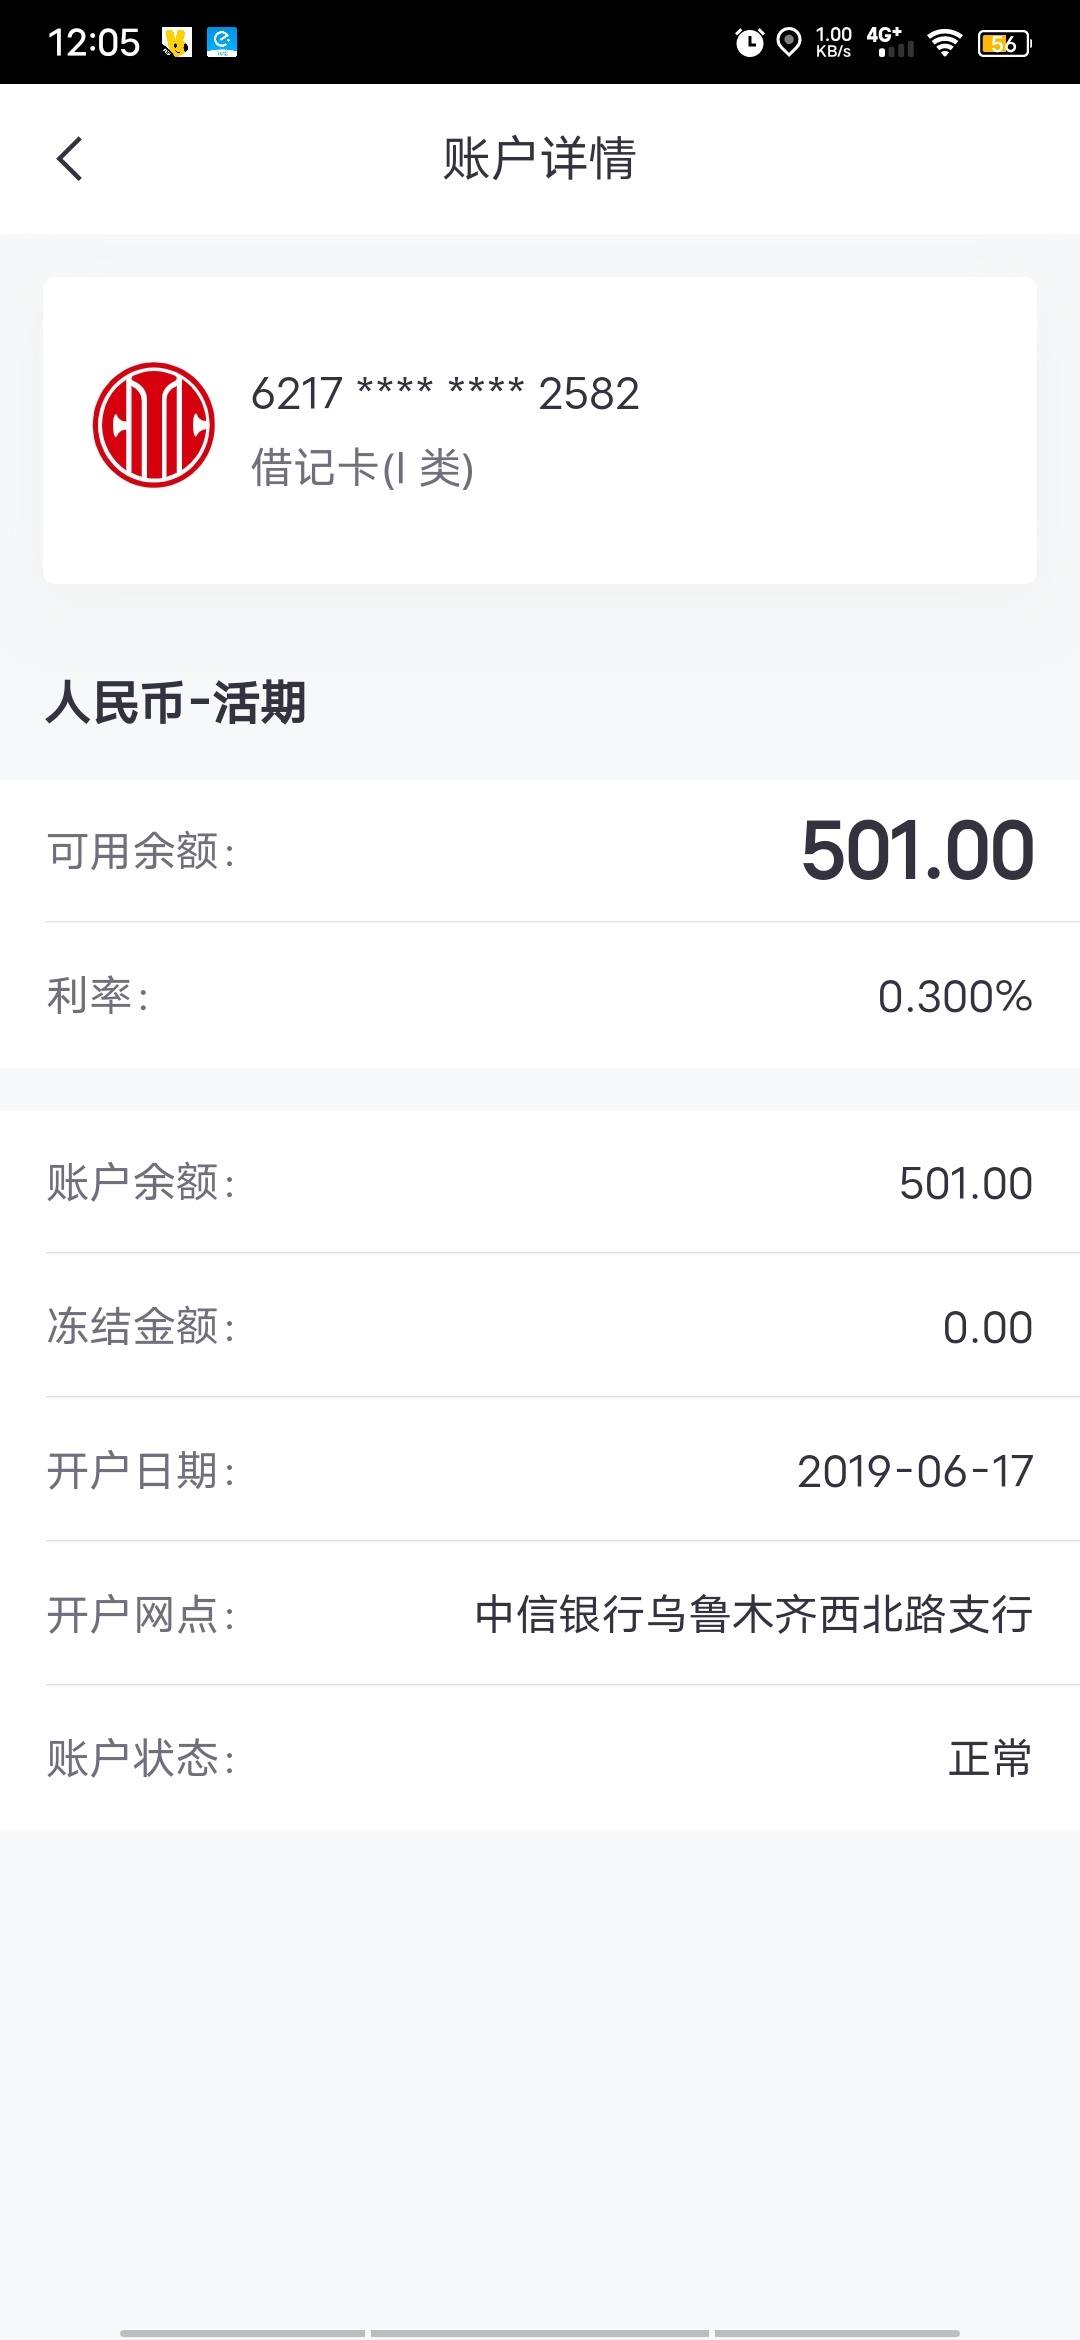This screenshot has width=1080, height=2340.
Task: Tap the battery indicator icon
Action: [x=1005, y=43]
